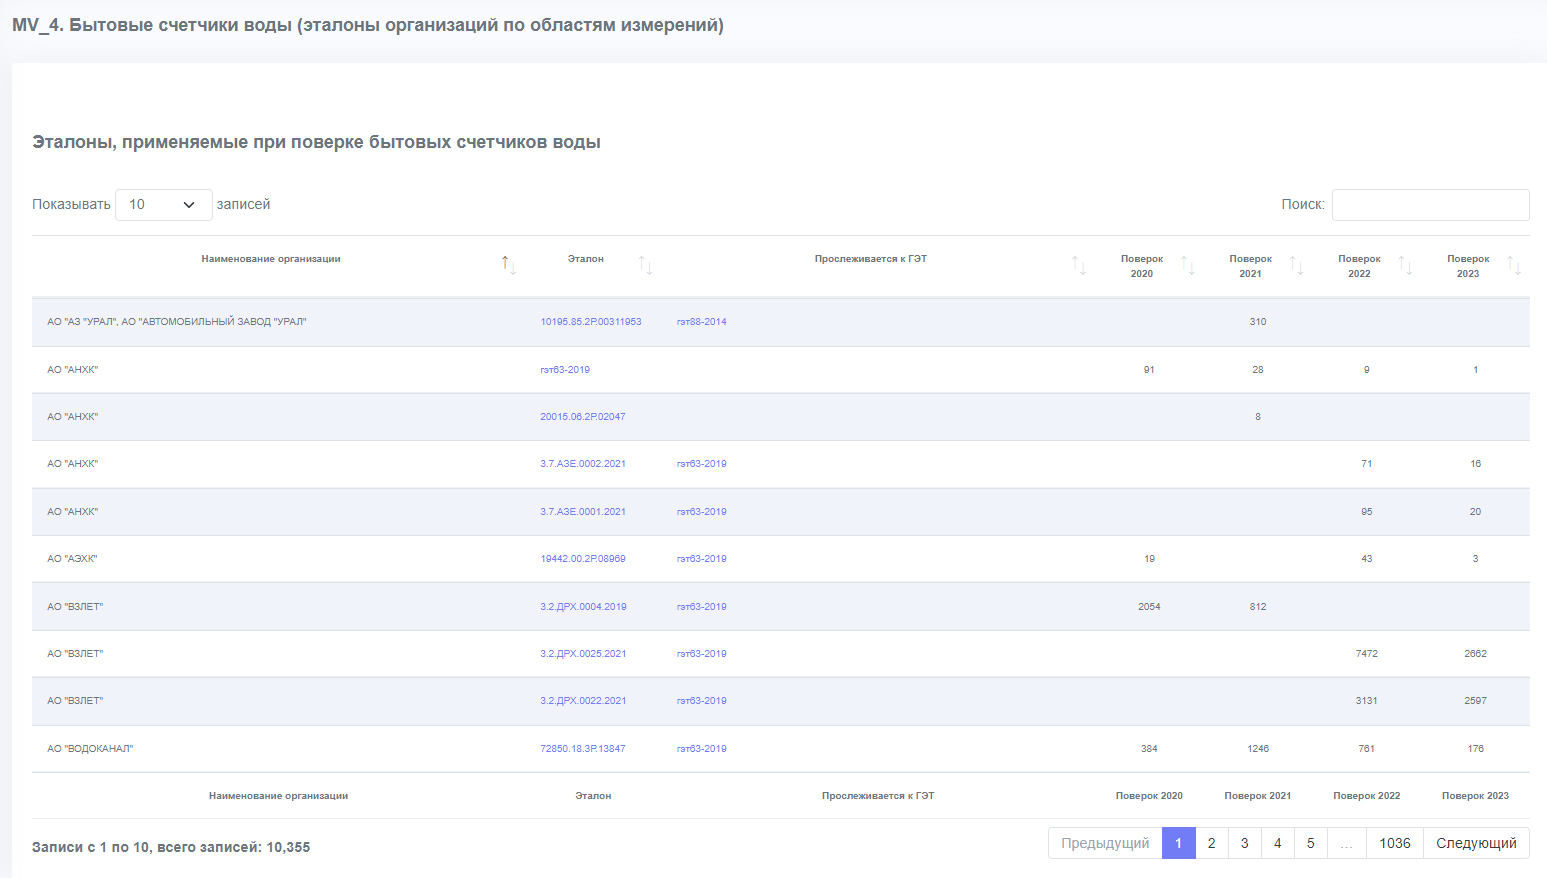Open etalon link 3.7.АЗЕ.0002.2021
Image resolution: width=1547 pixels, height=878 pixels.
[x=583, y=464]
